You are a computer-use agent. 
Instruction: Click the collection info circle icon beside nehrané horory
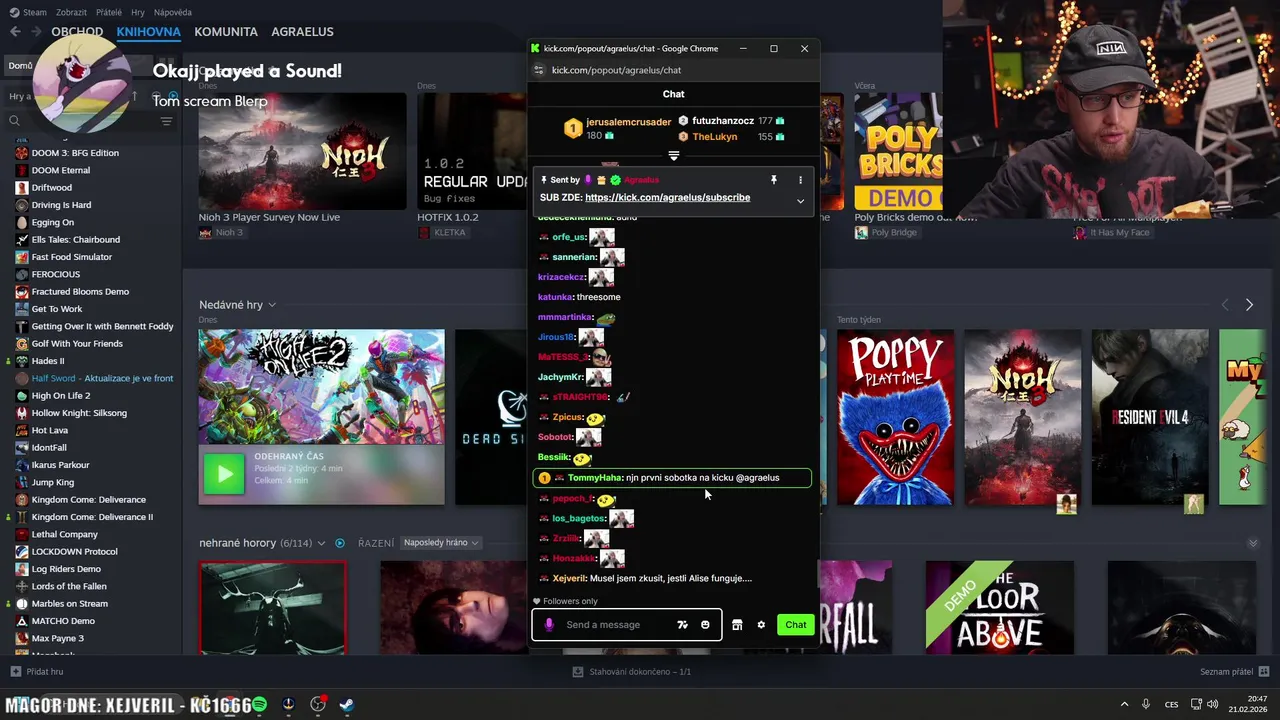tap(340, 543)
